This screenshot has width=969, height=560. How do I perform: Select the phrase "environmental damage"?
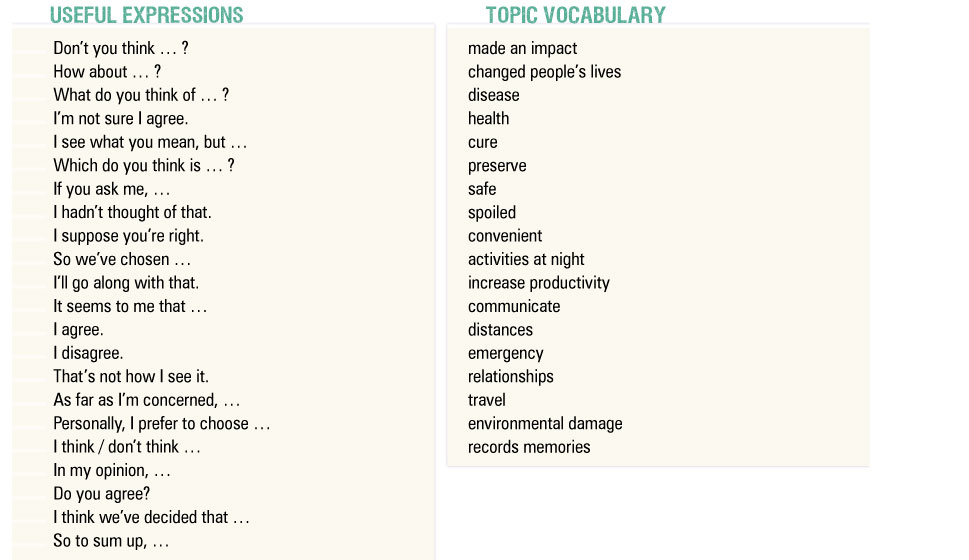click(545, 424)
